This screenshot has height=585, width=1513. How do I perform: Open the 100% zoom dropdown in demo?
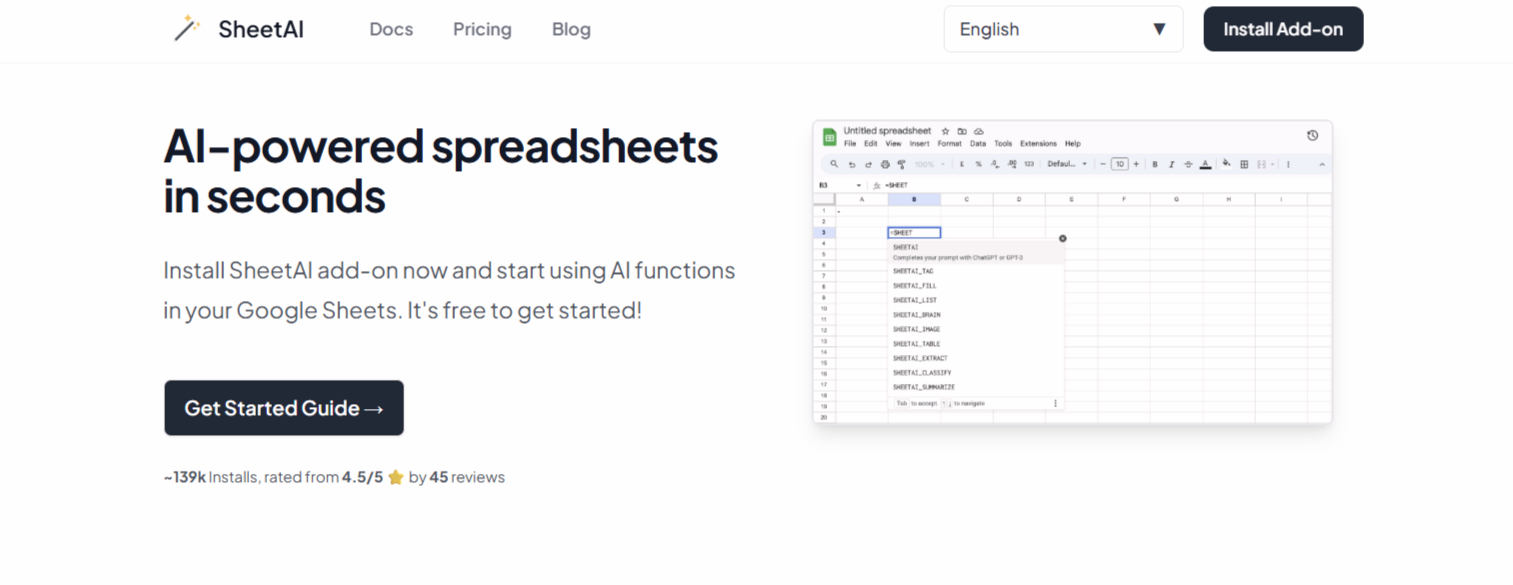click(930, 164)
